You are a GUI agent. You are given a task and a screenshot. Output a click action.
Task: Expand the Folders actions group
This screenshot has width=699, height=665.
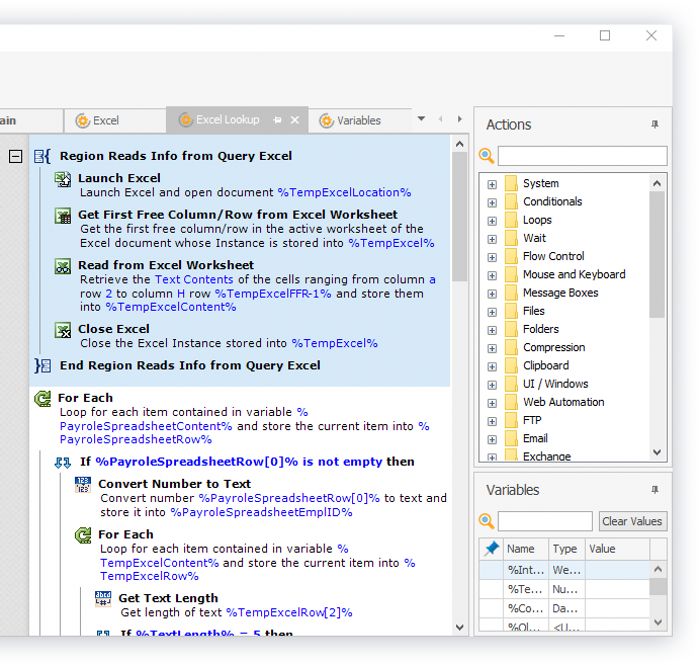coord(492,330)
